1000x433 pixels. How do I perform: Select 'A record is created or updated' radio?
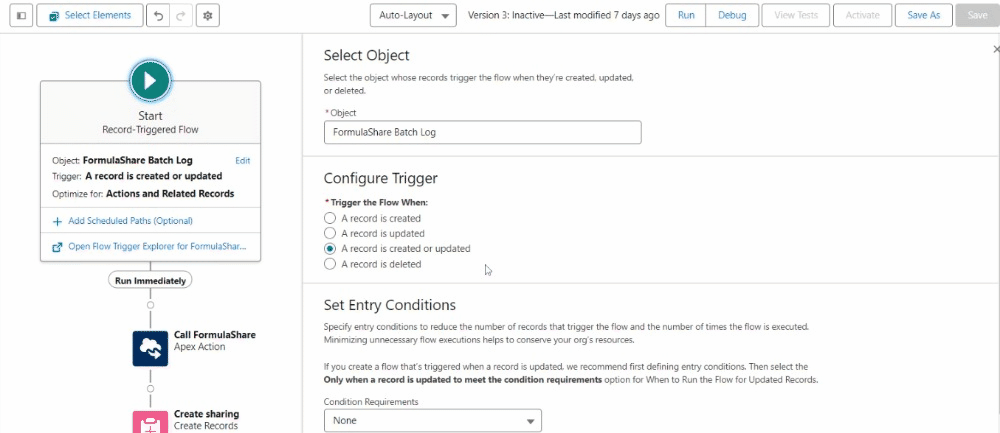coord(330,249)
